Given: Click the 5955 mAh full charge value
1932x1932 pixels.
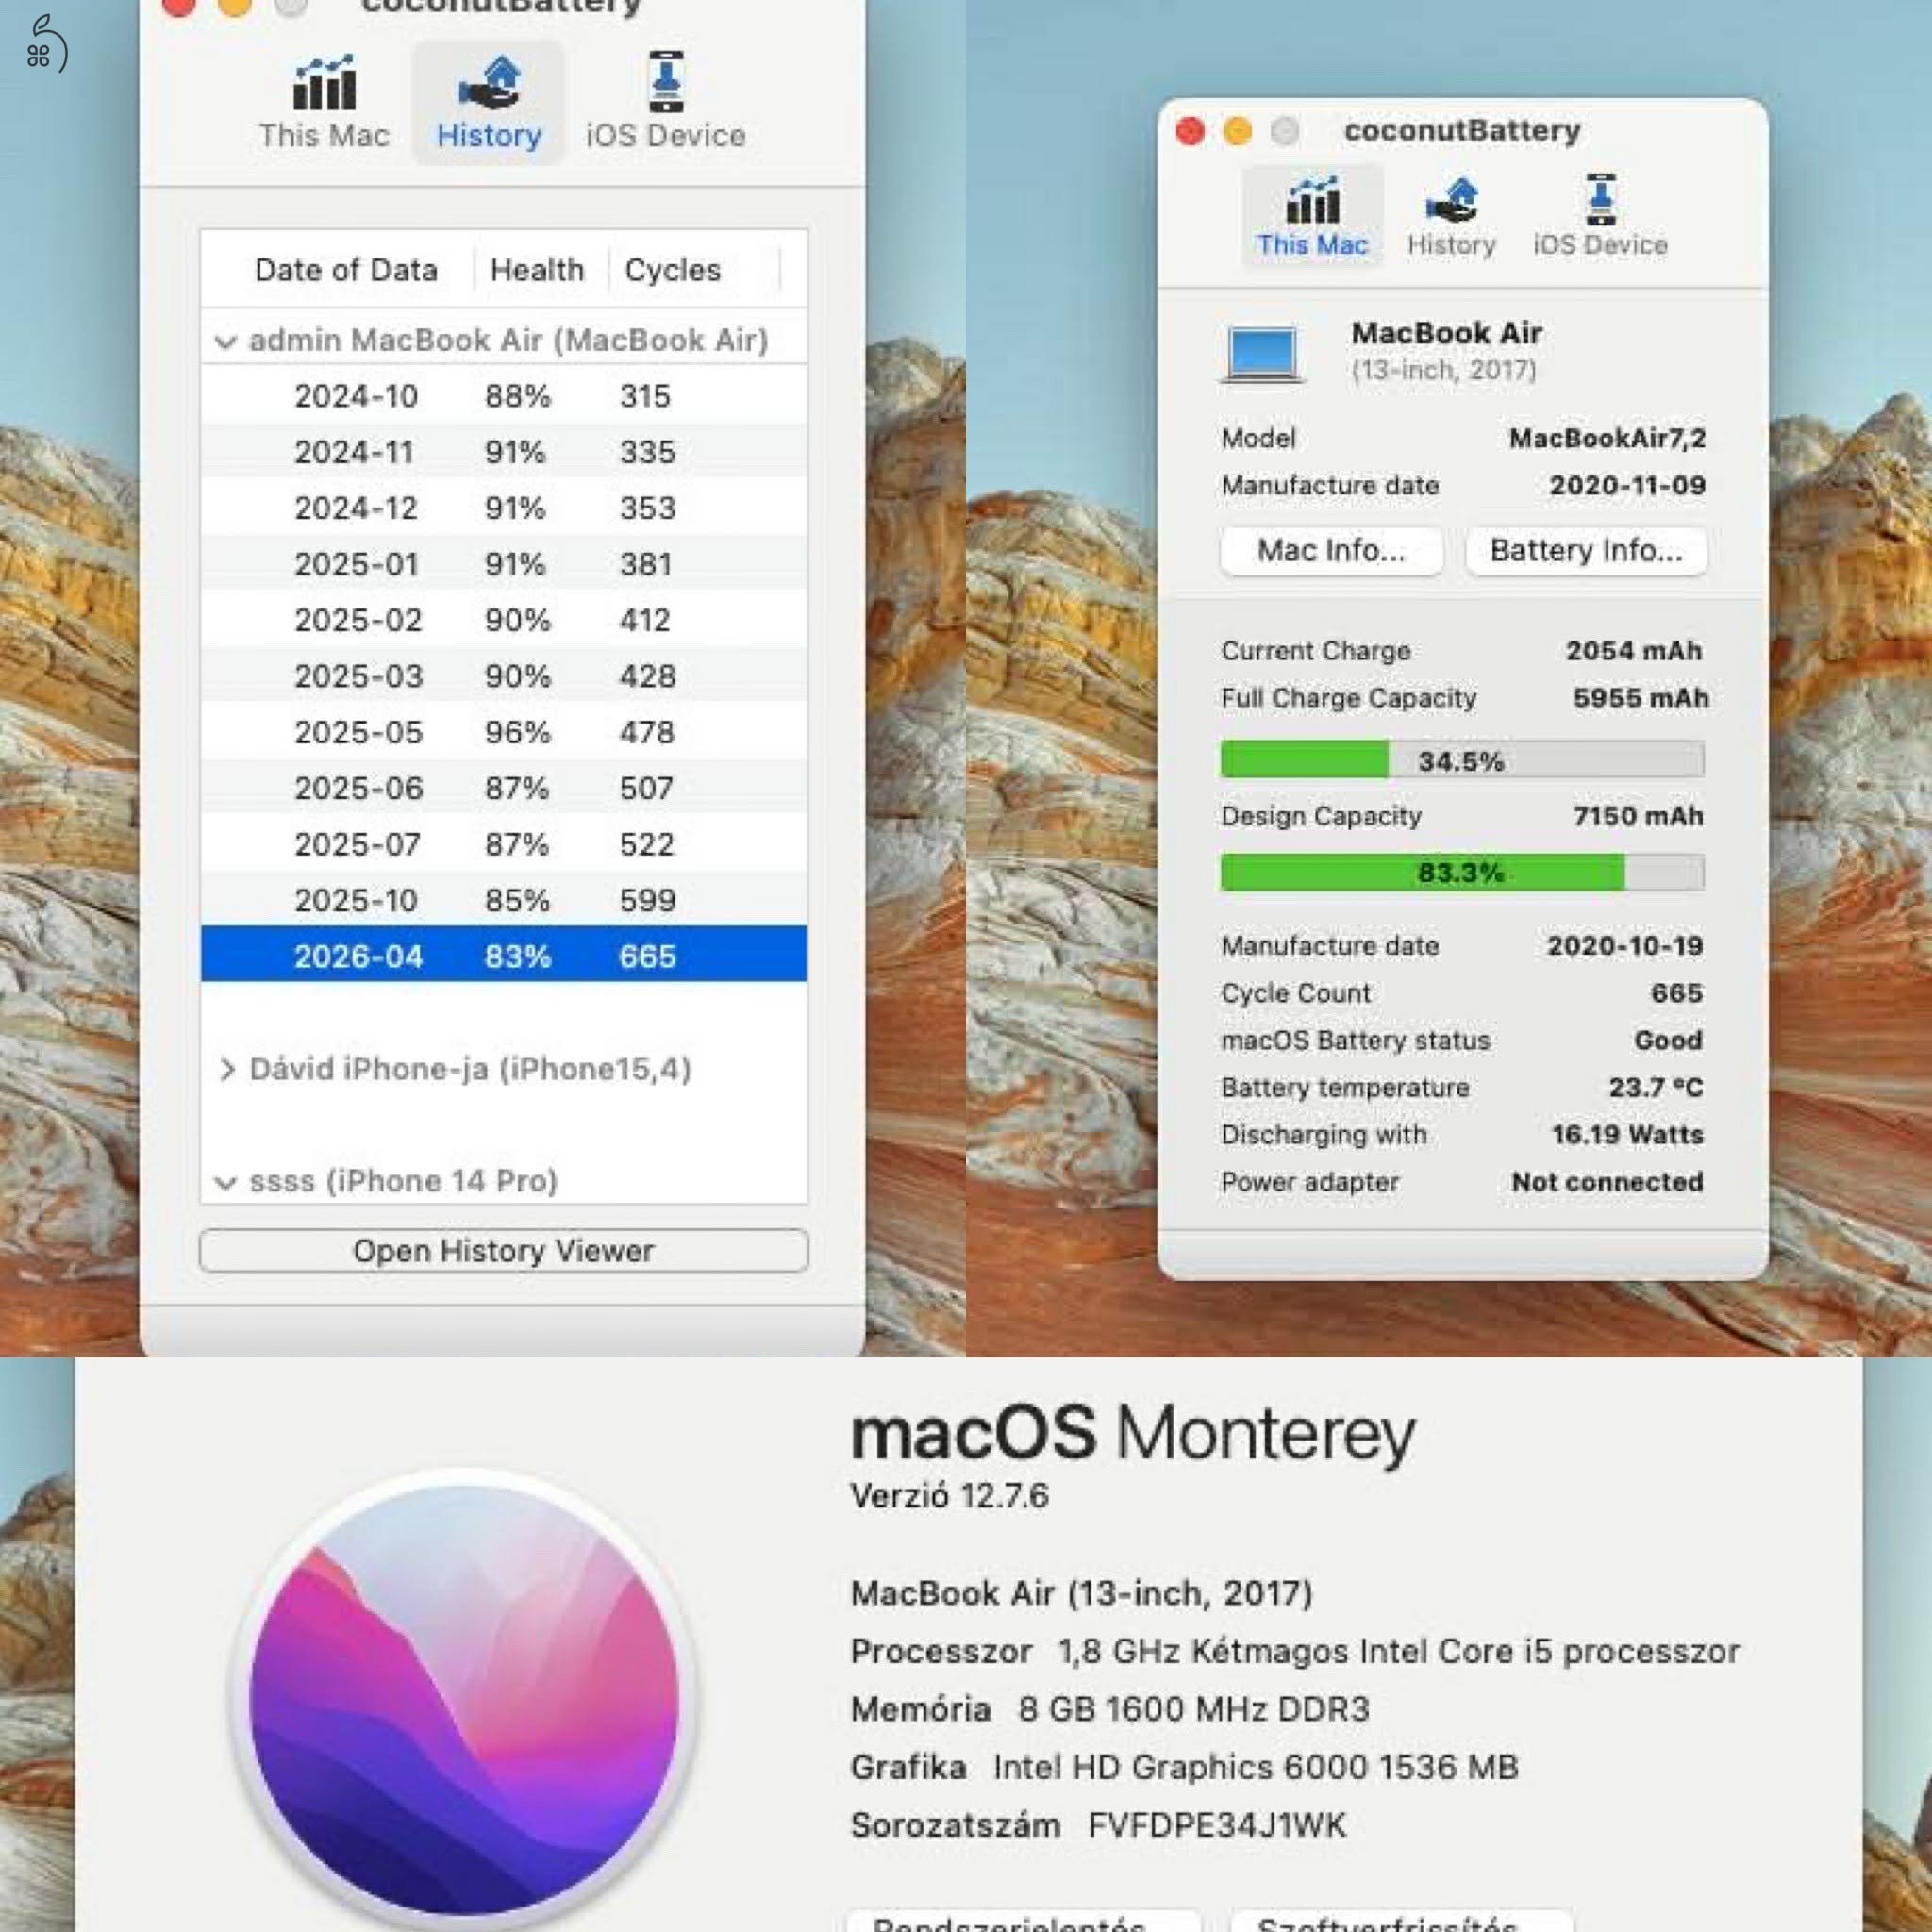Looking at the screenshot, I should [1640, 698].
